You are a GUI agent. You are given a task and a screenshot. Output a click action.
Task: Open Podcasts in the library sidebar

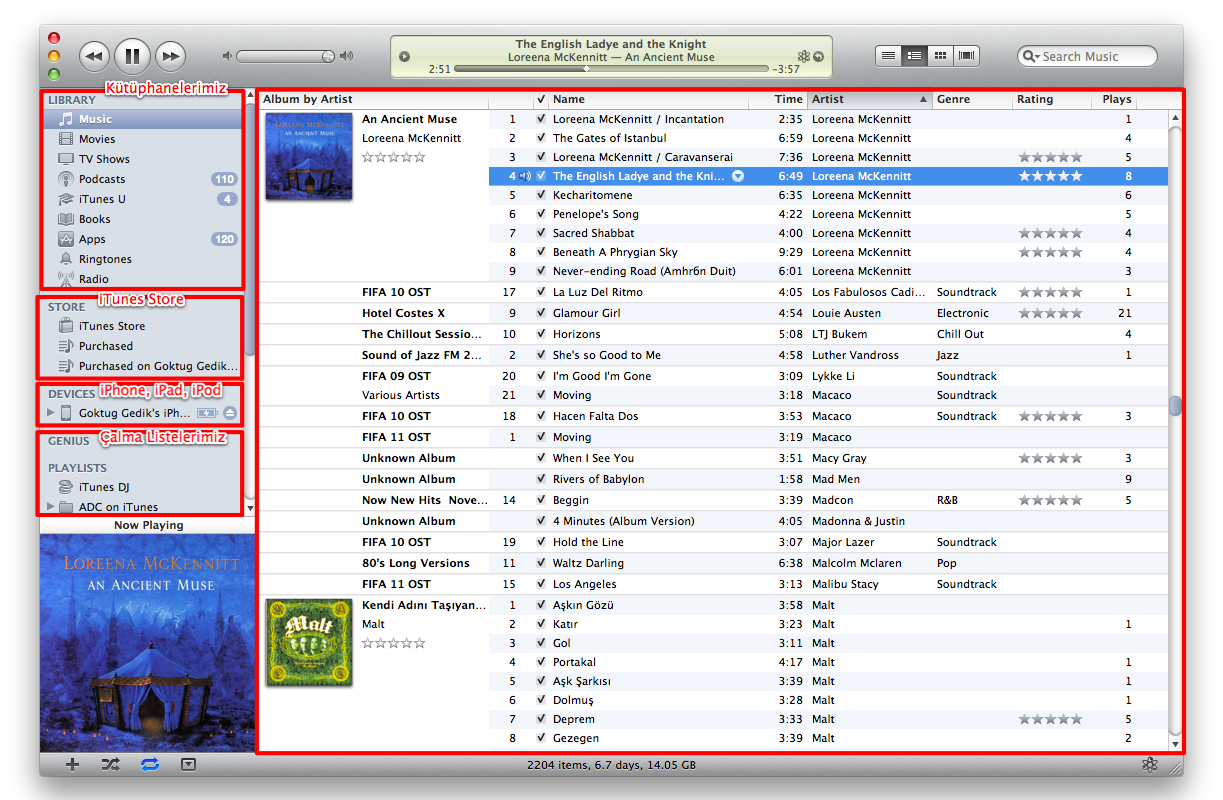pyautogui.click(x=102, y=179)
